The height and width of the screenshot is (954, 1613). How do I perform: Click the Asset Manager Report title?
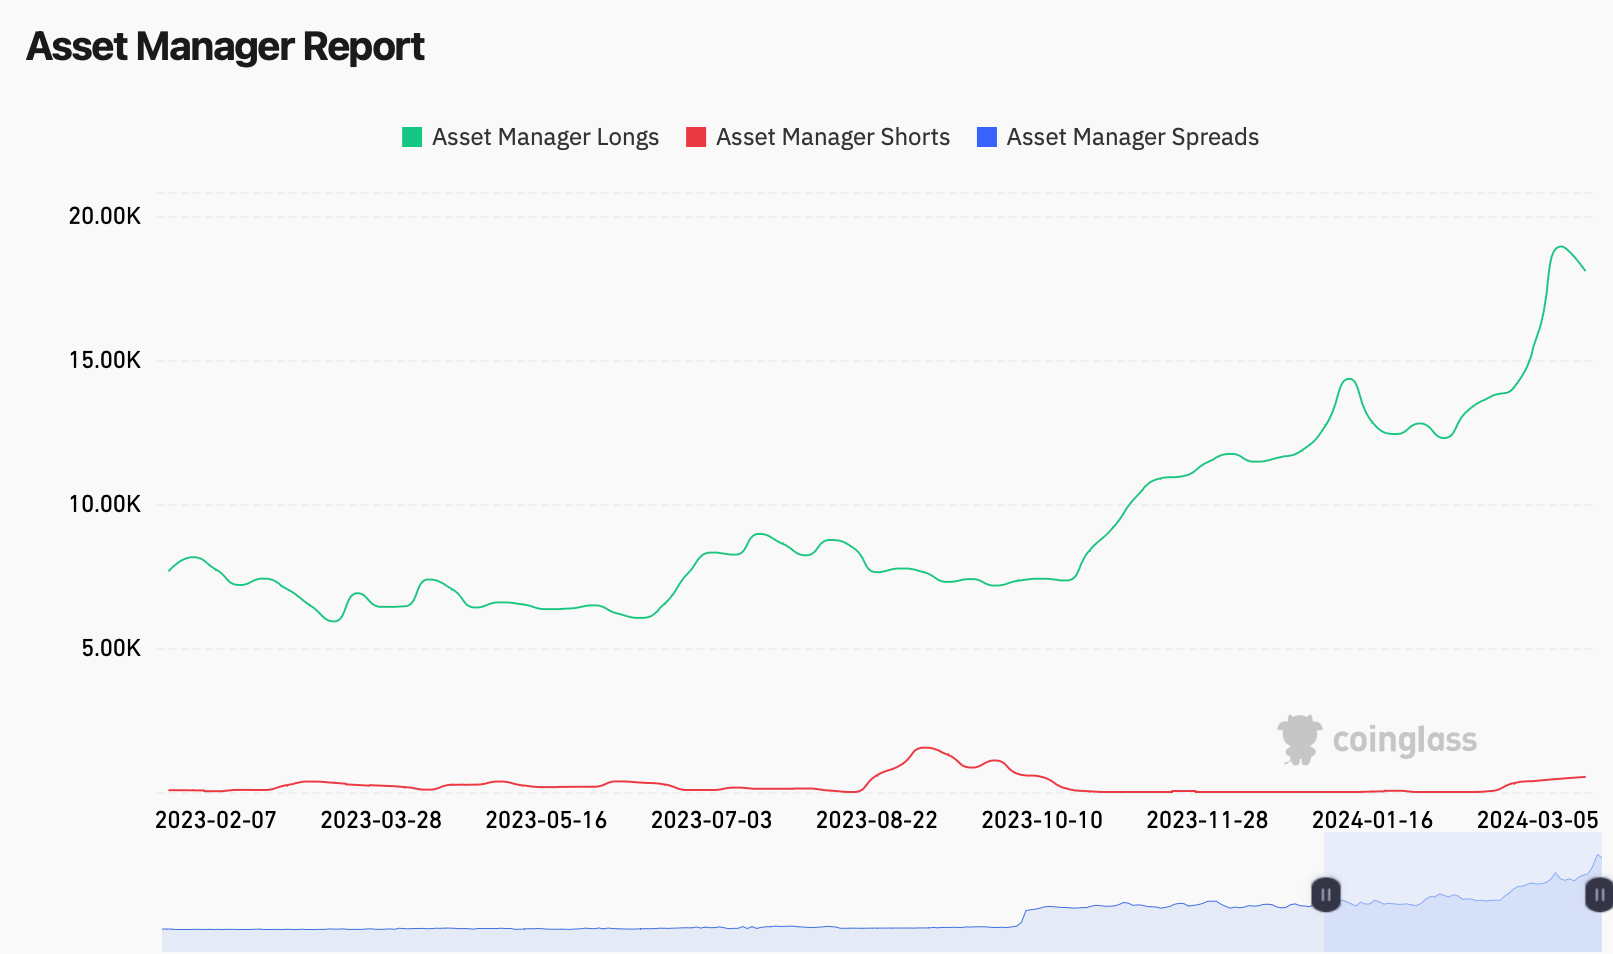(226, 46)
